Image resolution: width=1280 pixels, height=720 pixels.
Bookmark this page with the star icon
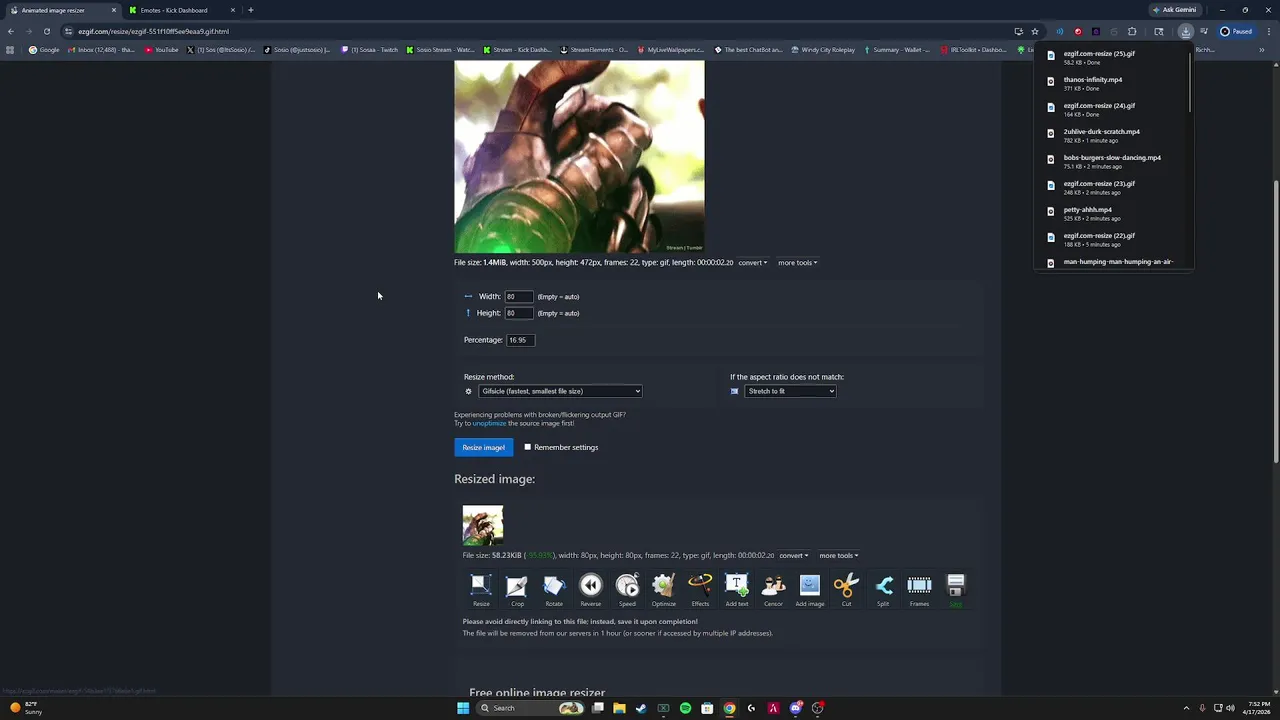pos(1035,31)
